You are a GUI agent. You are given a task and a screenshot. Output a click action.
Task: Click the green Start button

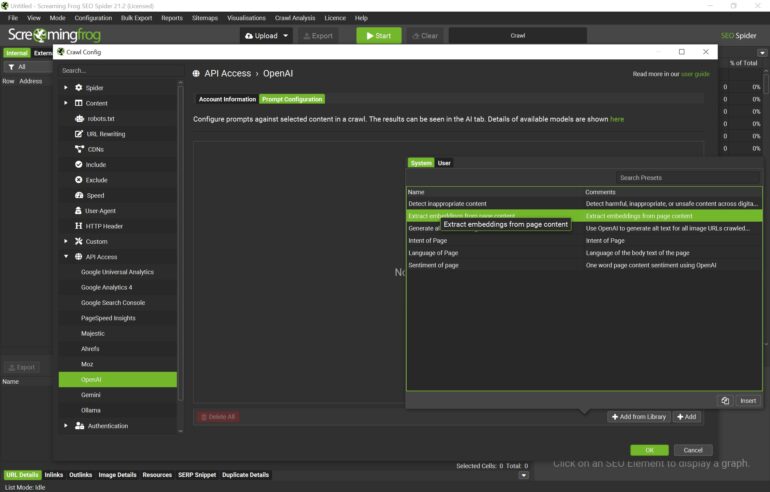[x=379, y=35]
